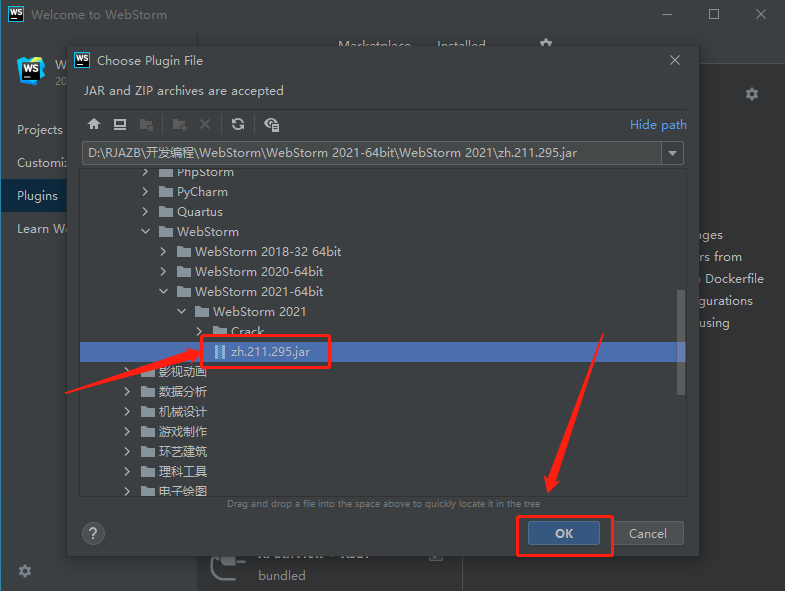Select the 理科工具 folder
This screenshot has width=785, height=591.
[x=382, y=471]
